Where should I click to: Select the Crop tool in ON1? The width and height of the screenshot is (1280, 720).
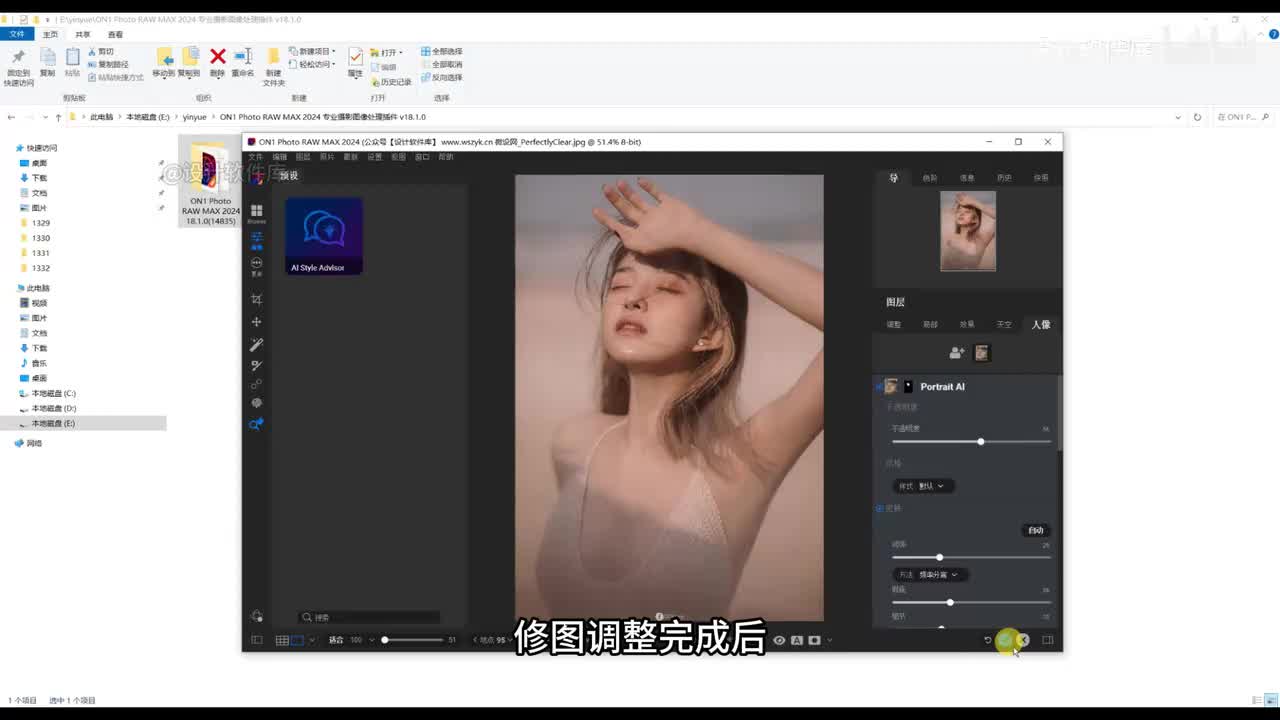[x=256, y=300]
